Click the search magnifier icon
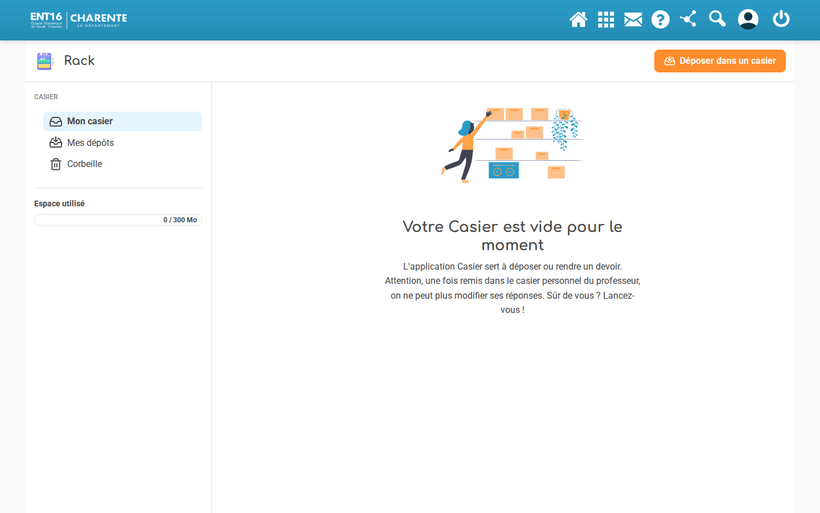 [x=717, y=19]
